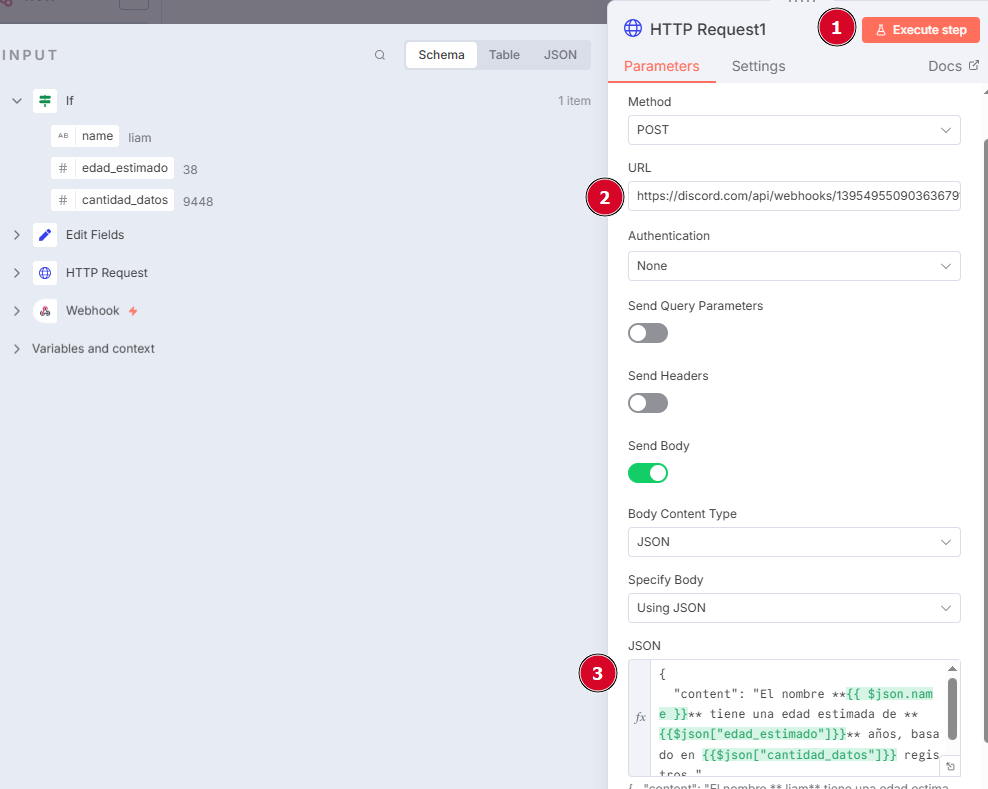Click the value "liam" next to name

139,137
